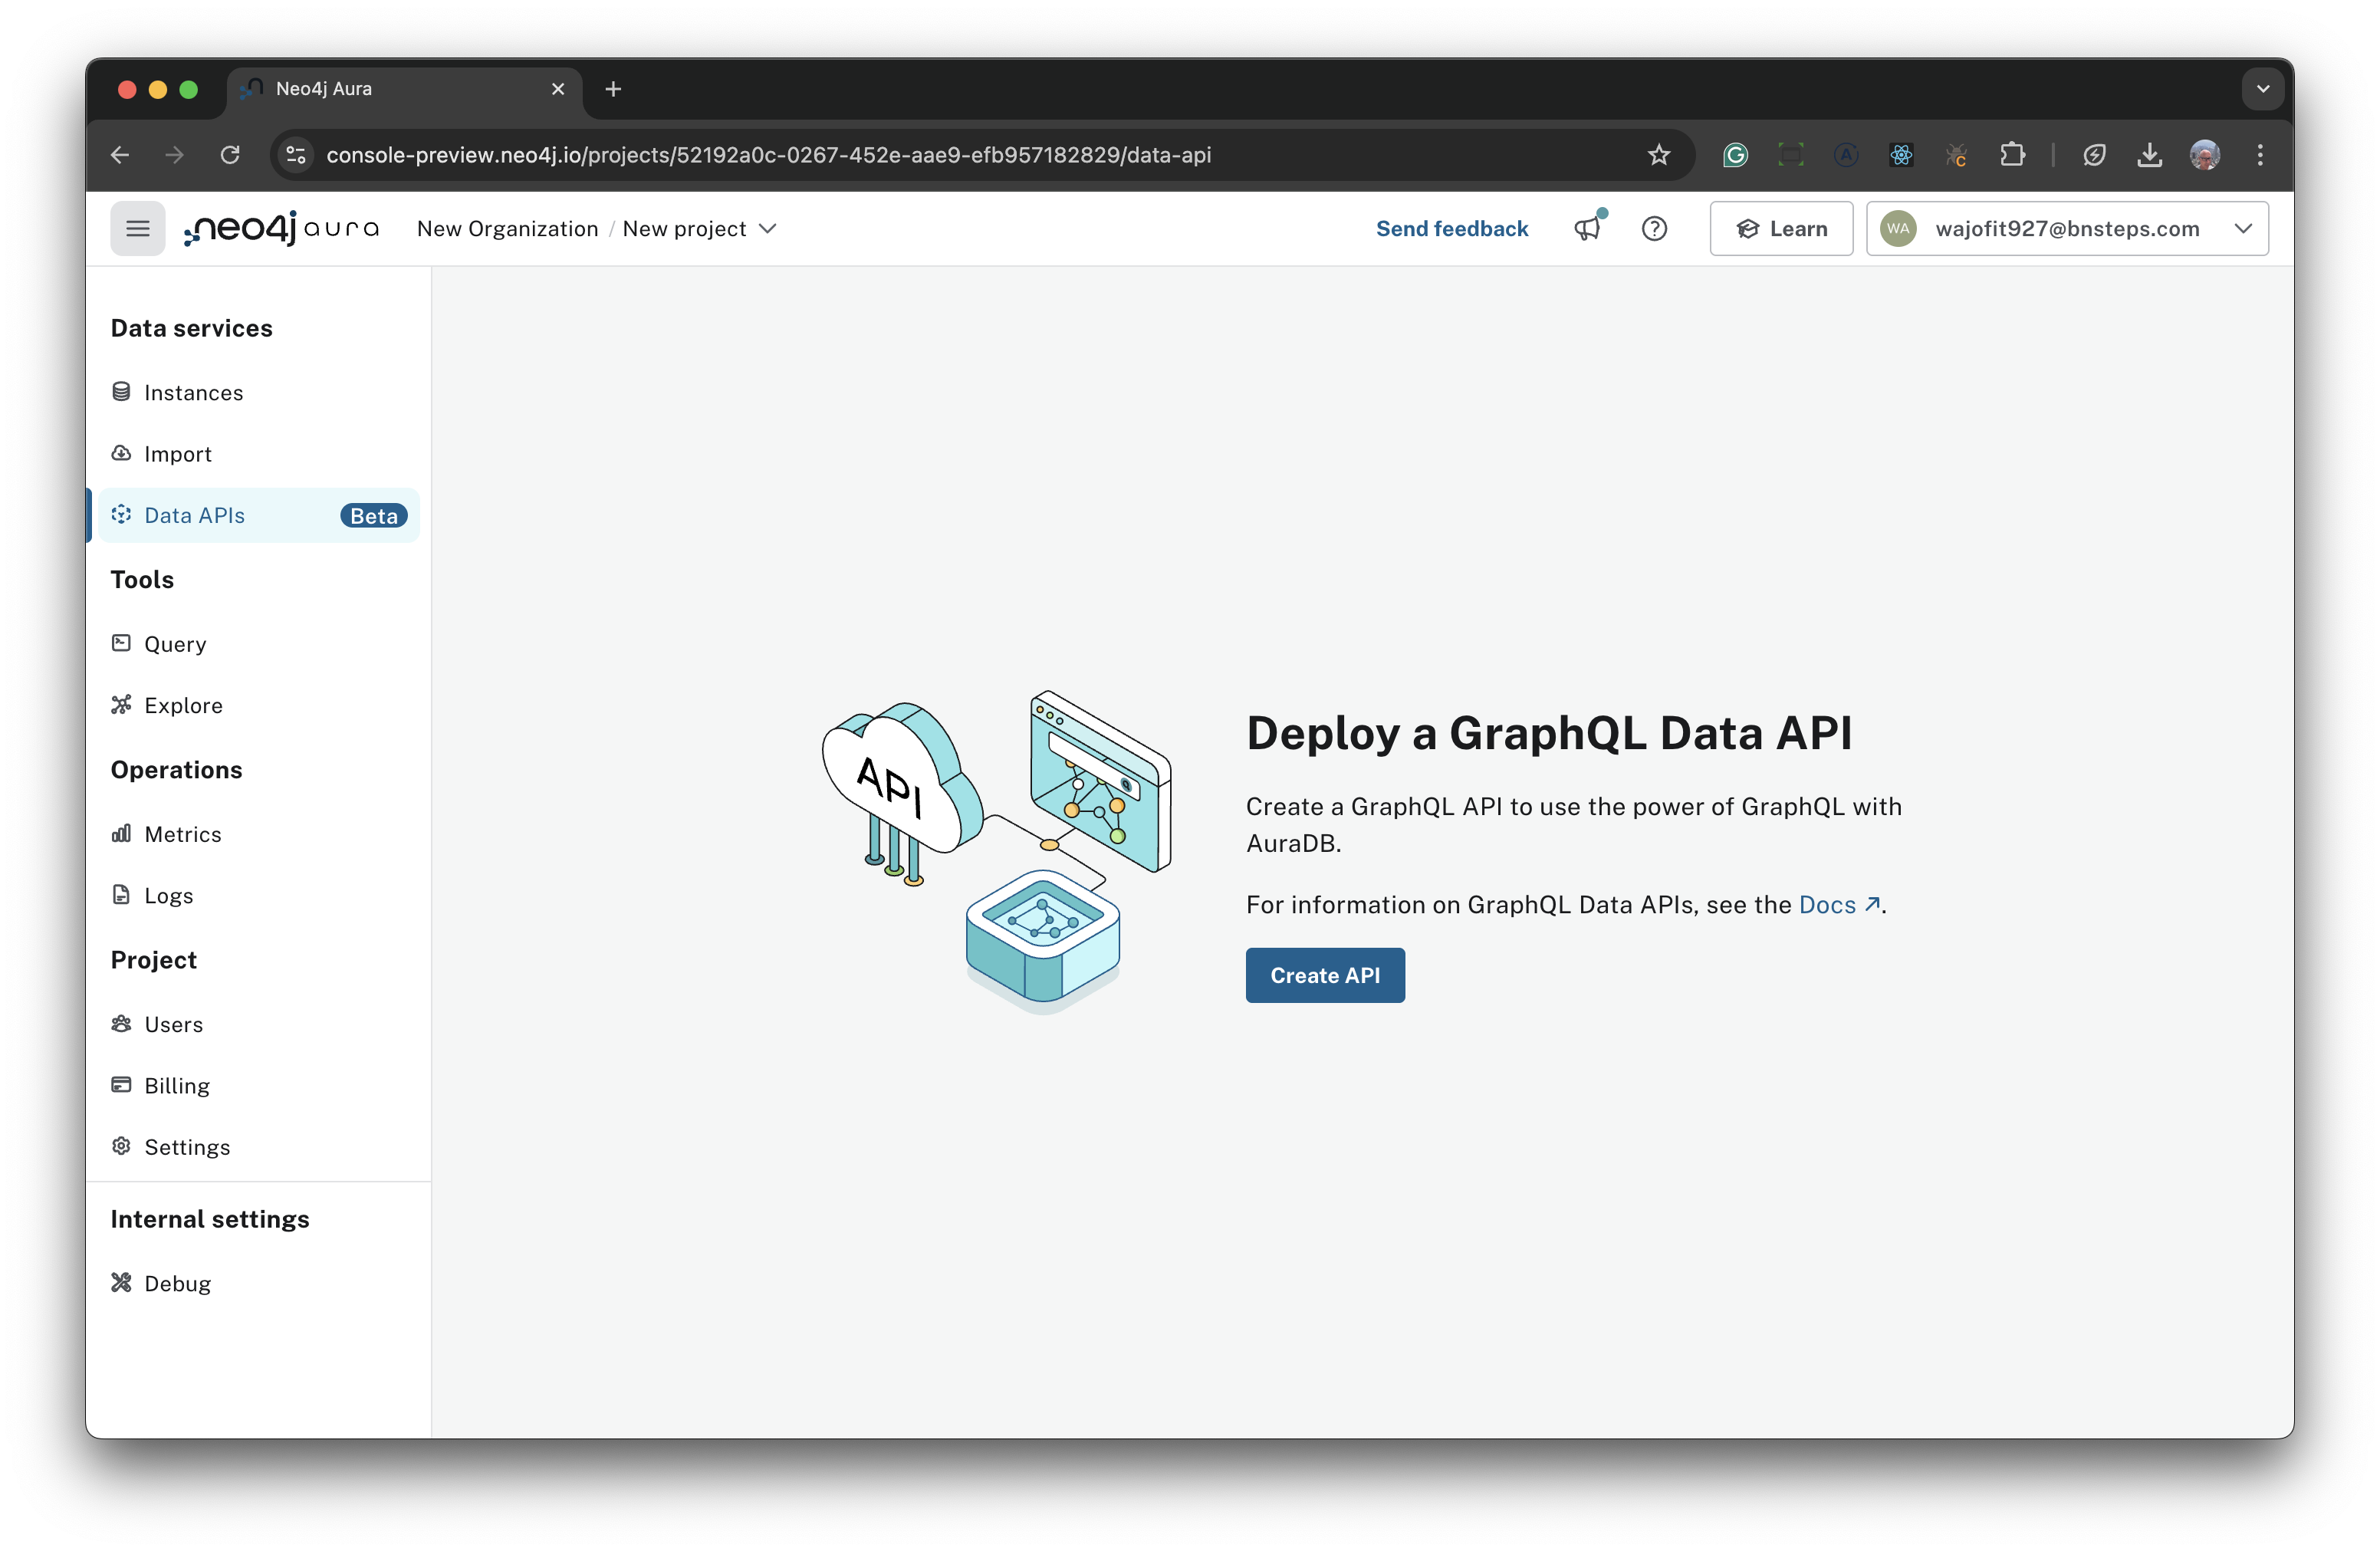Open the help question mark icon
This screenshot has height=1552, width=2380.
click(x=1654, y=229)
